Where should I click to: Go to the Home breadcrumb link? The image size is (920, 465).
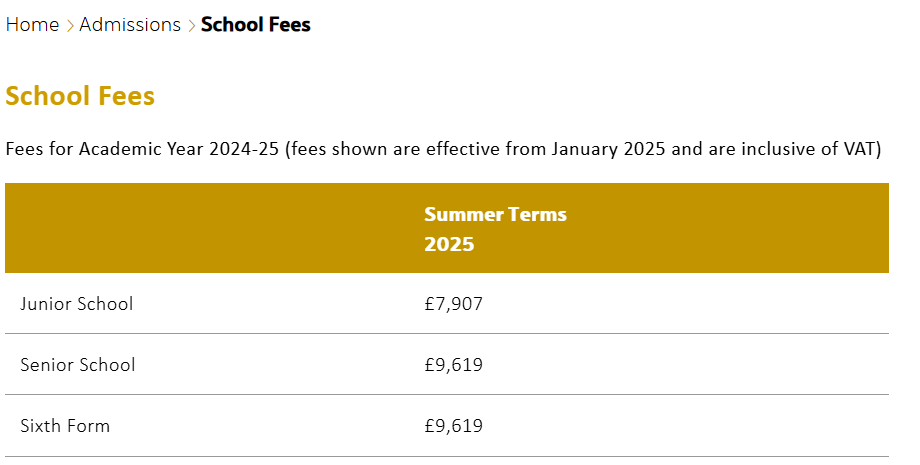point(32,25)
